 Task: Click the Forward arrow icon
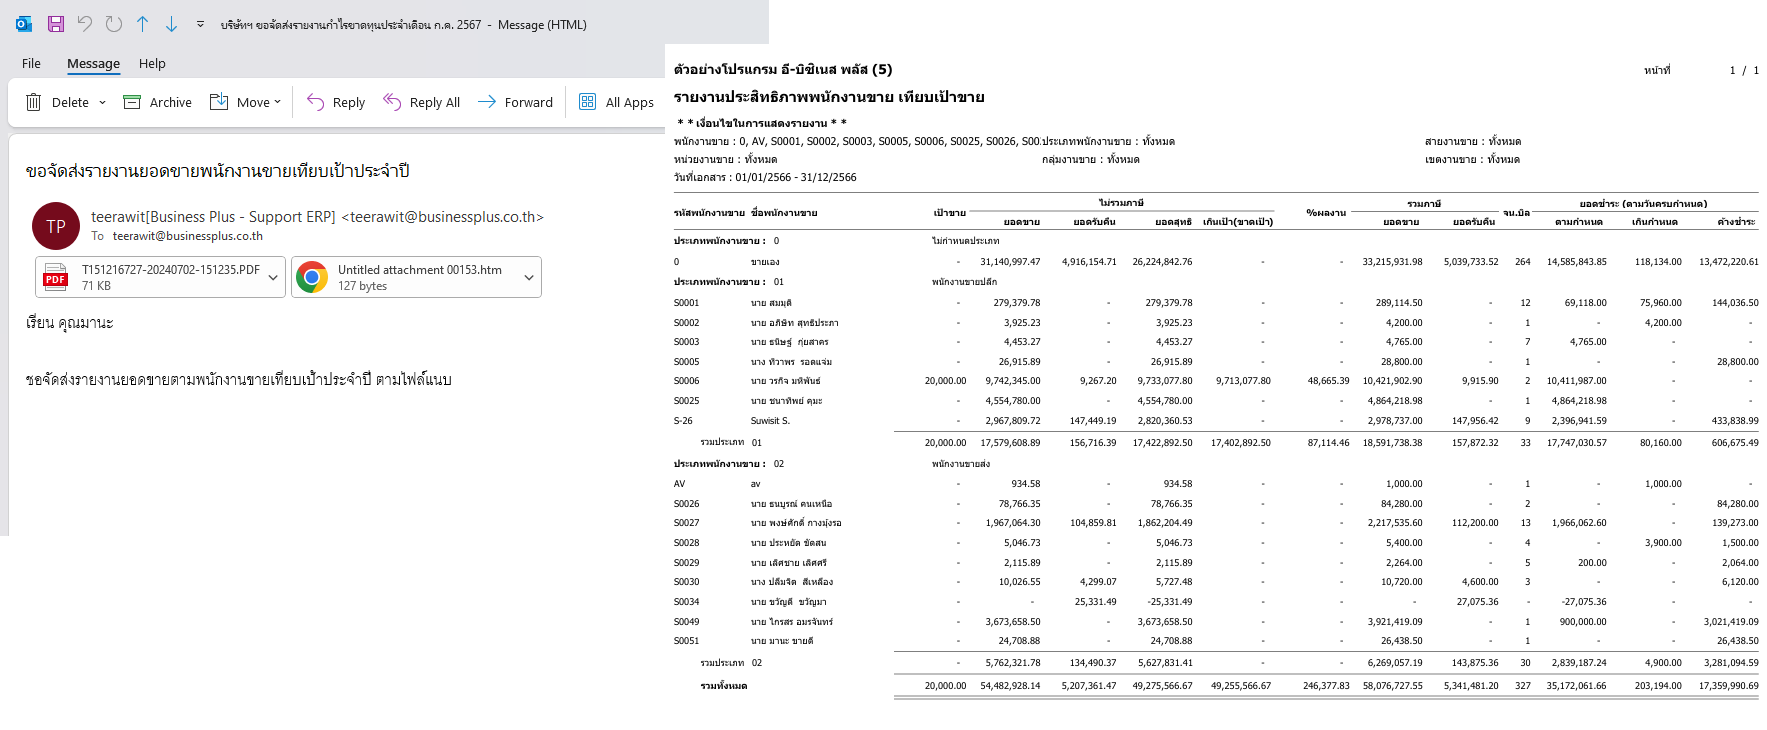click(487, 102)
